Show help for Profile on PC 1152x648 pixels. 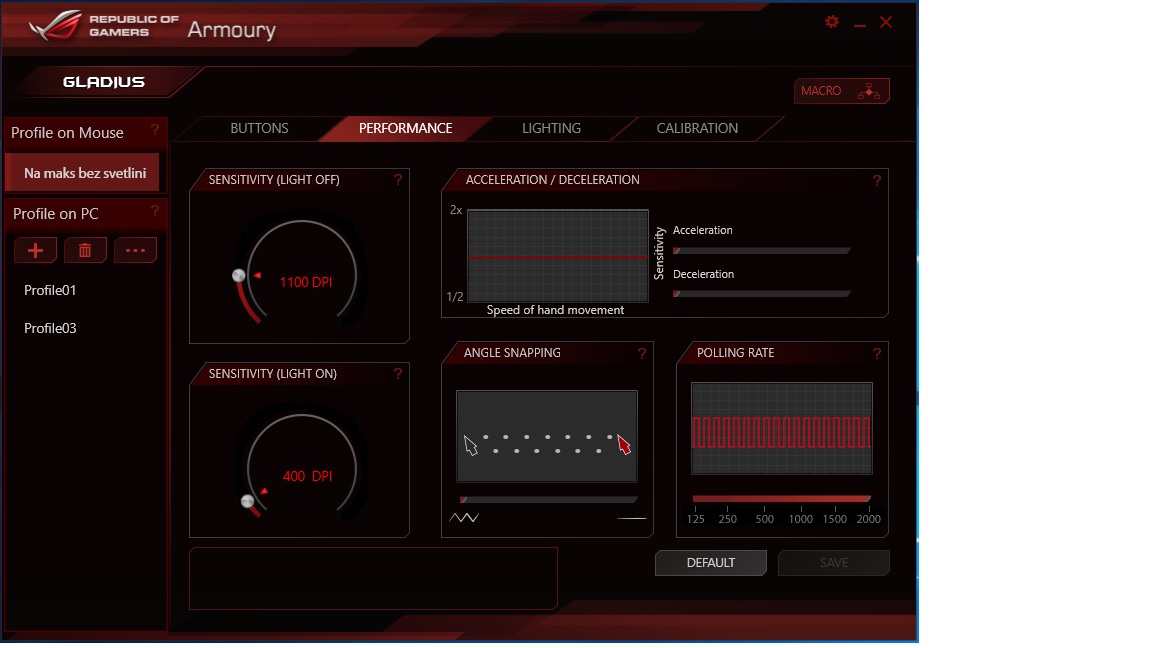coord(154,212)
